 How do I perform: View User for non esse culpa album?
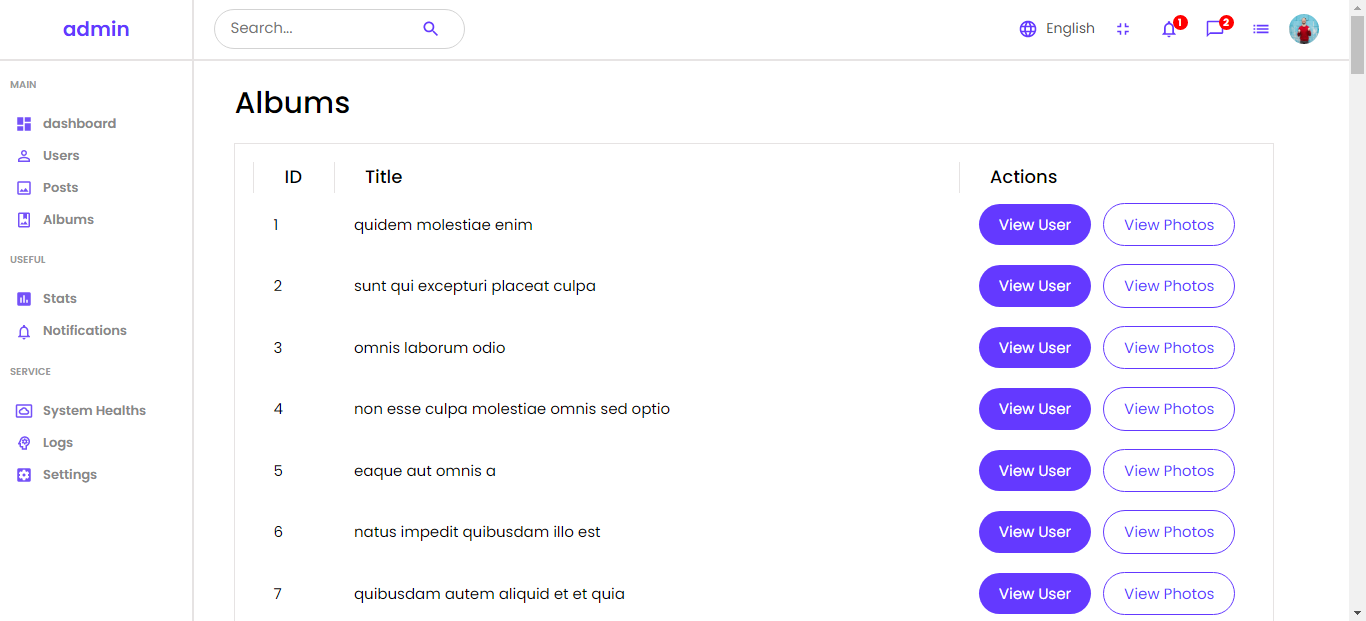point(1035,409)
